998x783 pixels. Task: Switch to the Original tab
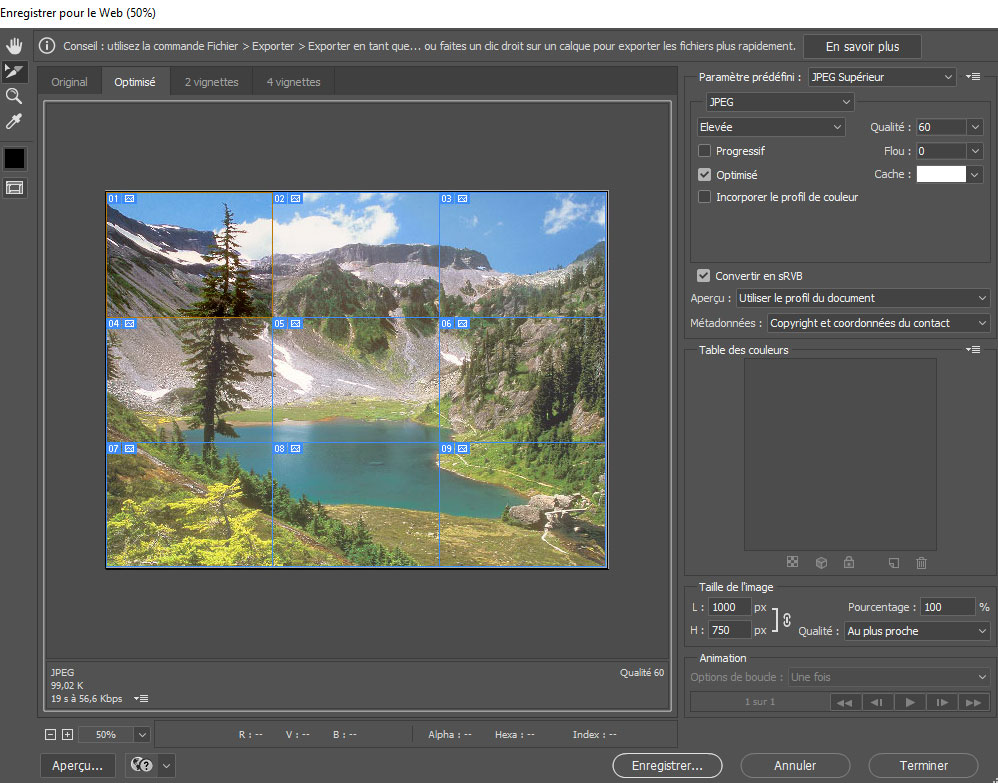tap(69, 82)
